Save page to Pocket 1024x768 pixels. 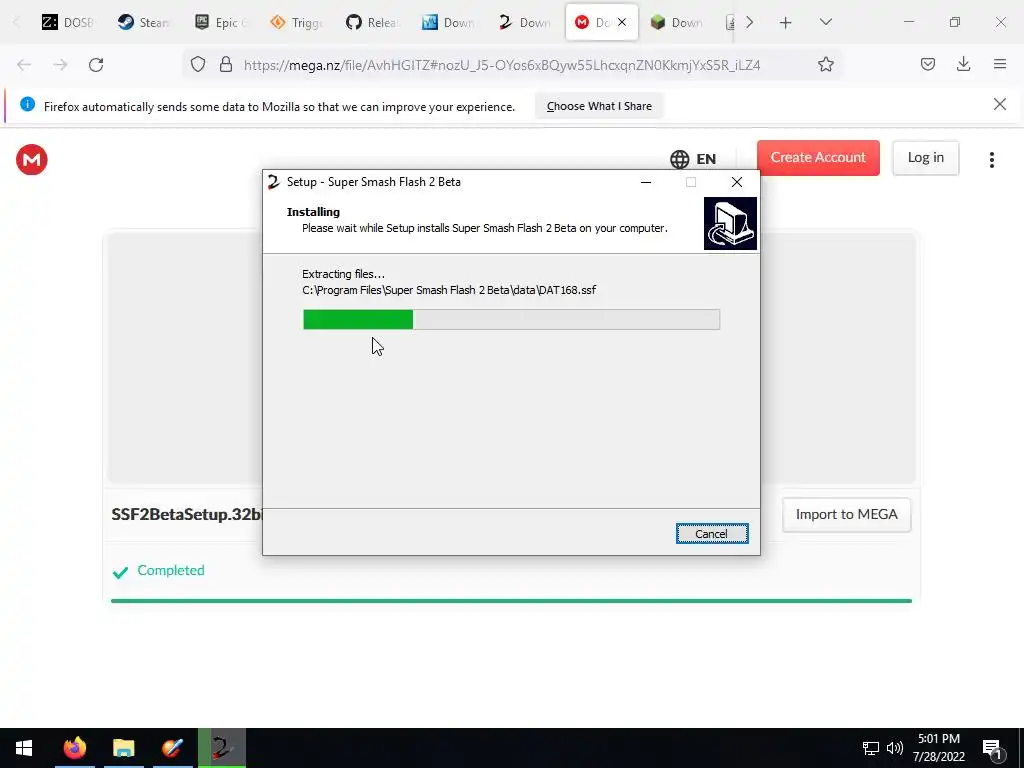point(927,64)
